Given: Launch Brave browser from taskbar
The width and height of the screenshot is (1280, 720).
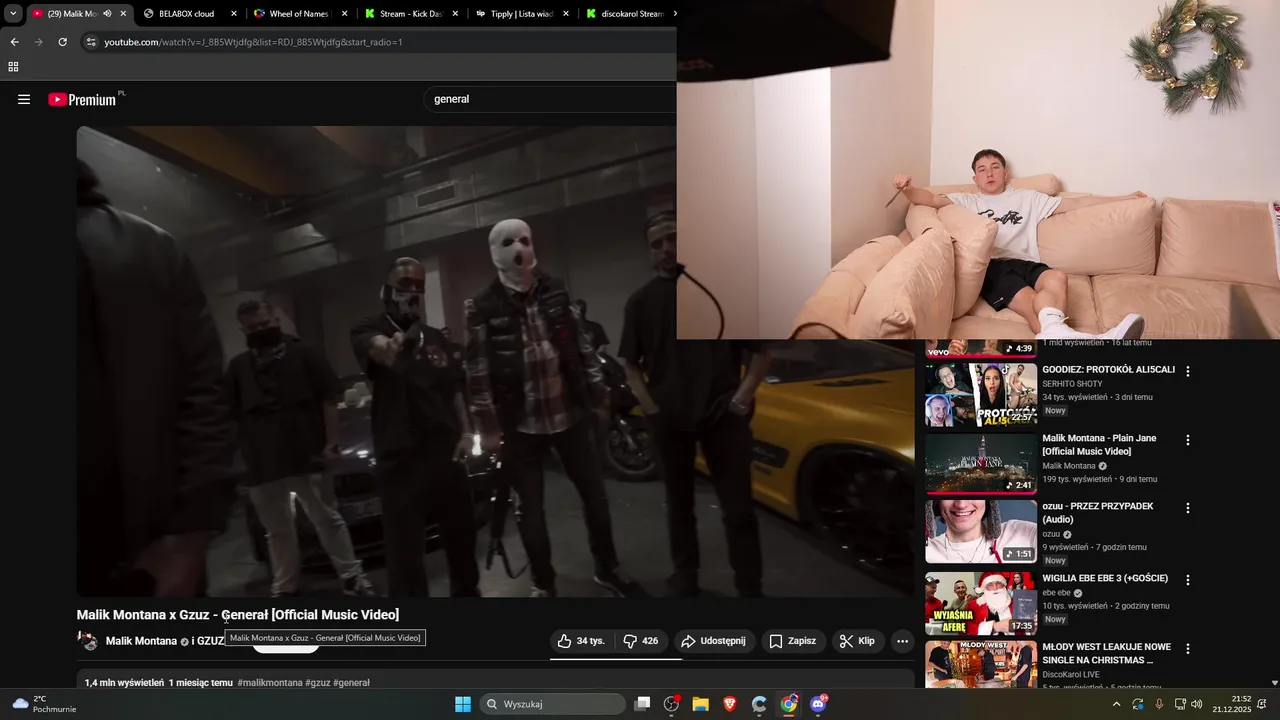Looking at the screenshot, I should click(x=730, y=704).
